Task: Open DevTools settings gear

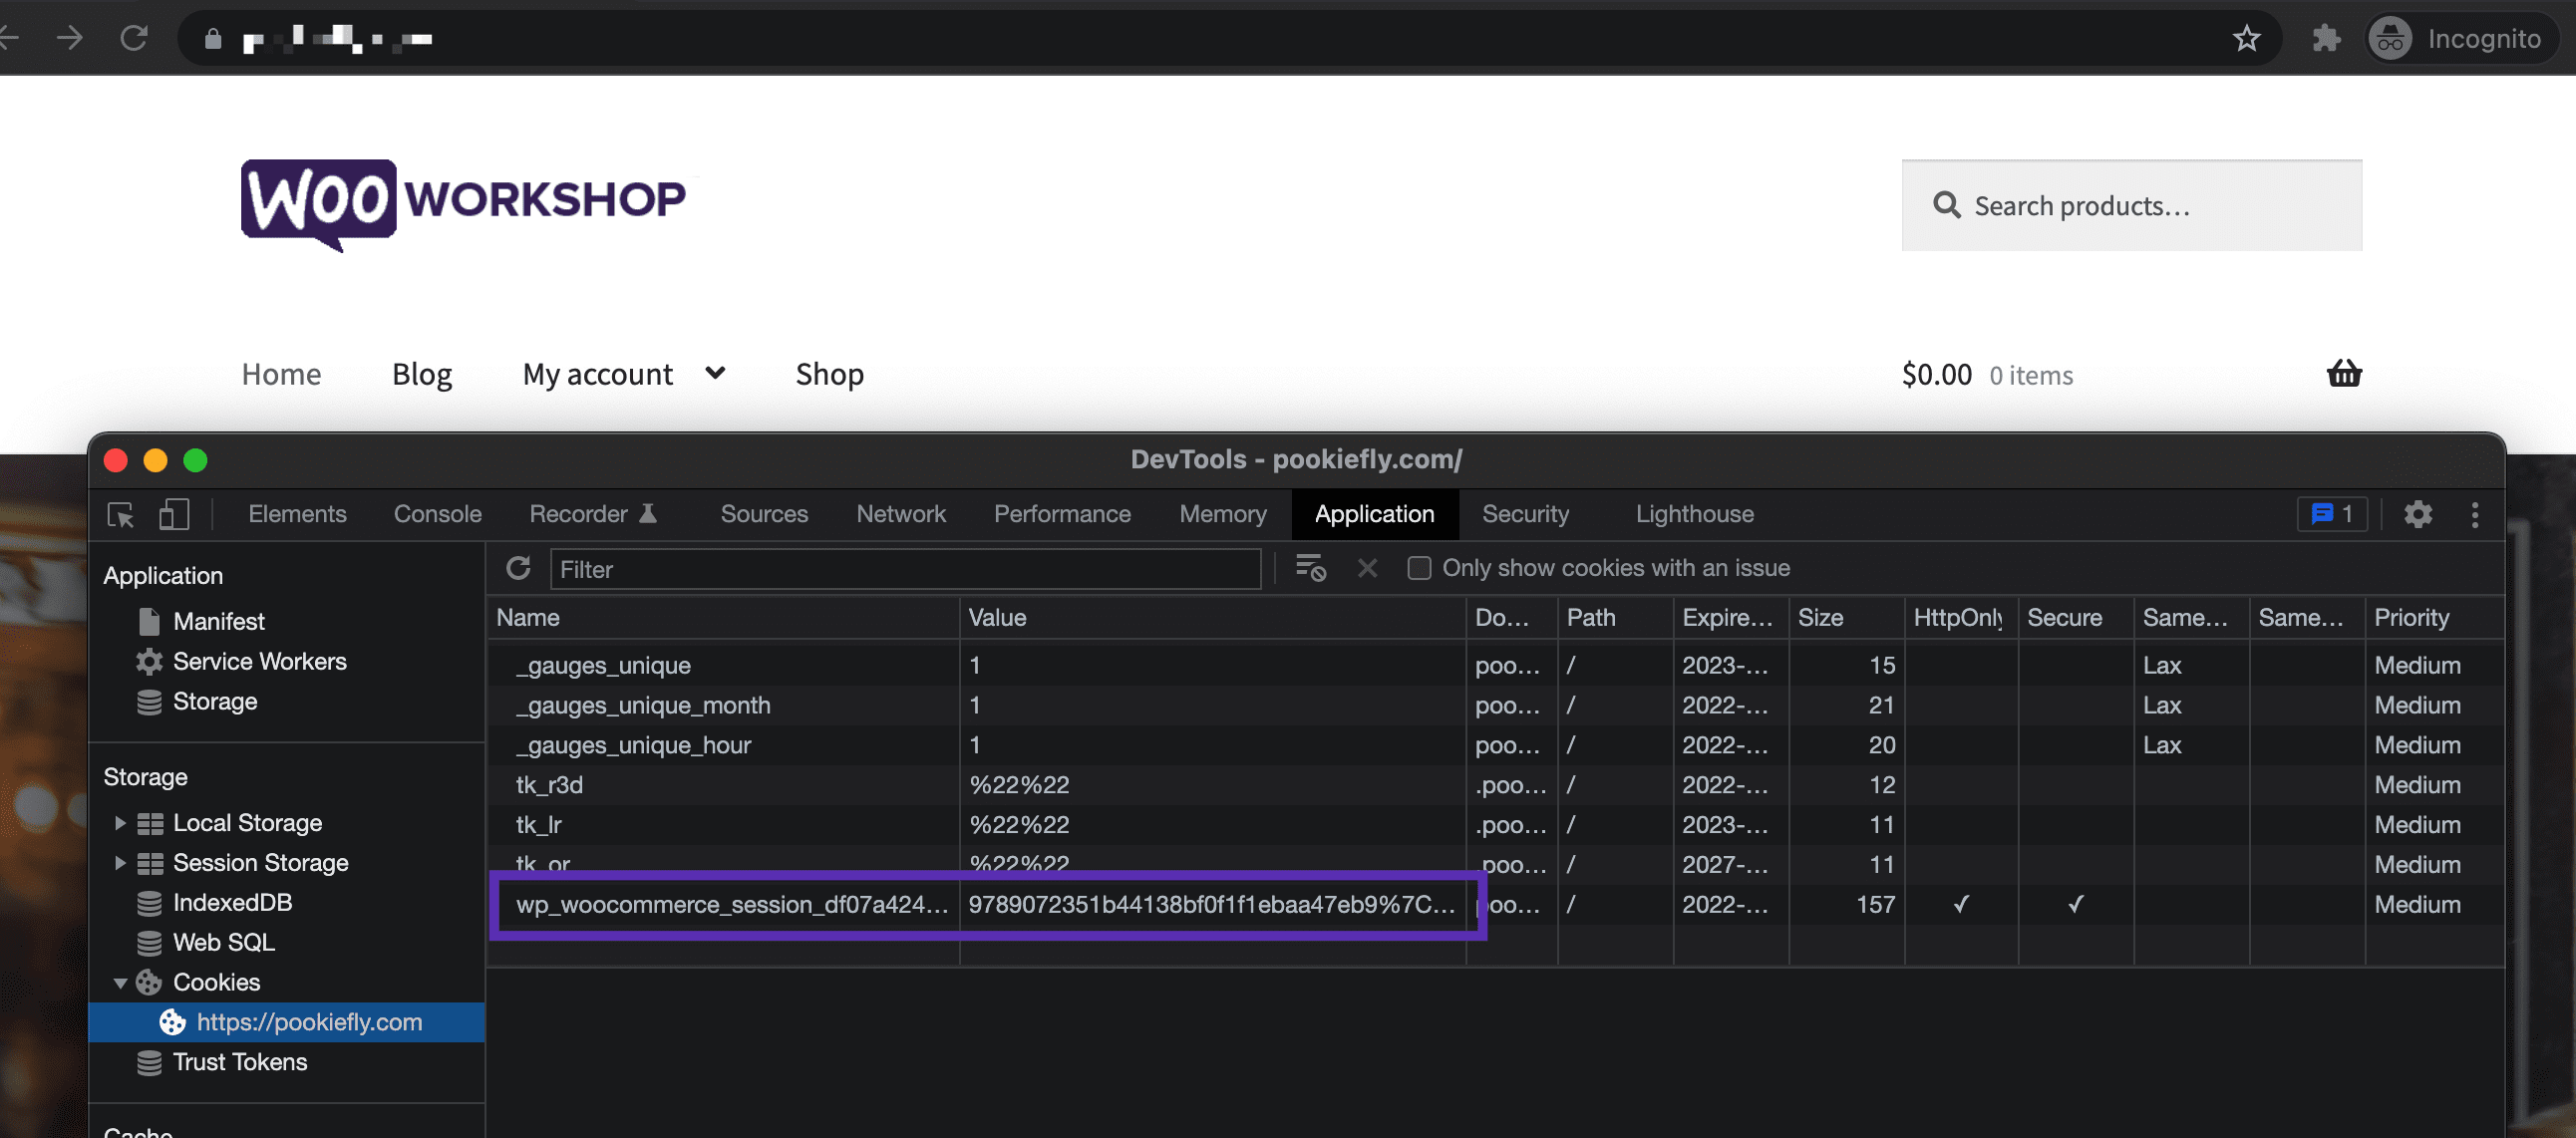Action: (x=2419, y=514)
